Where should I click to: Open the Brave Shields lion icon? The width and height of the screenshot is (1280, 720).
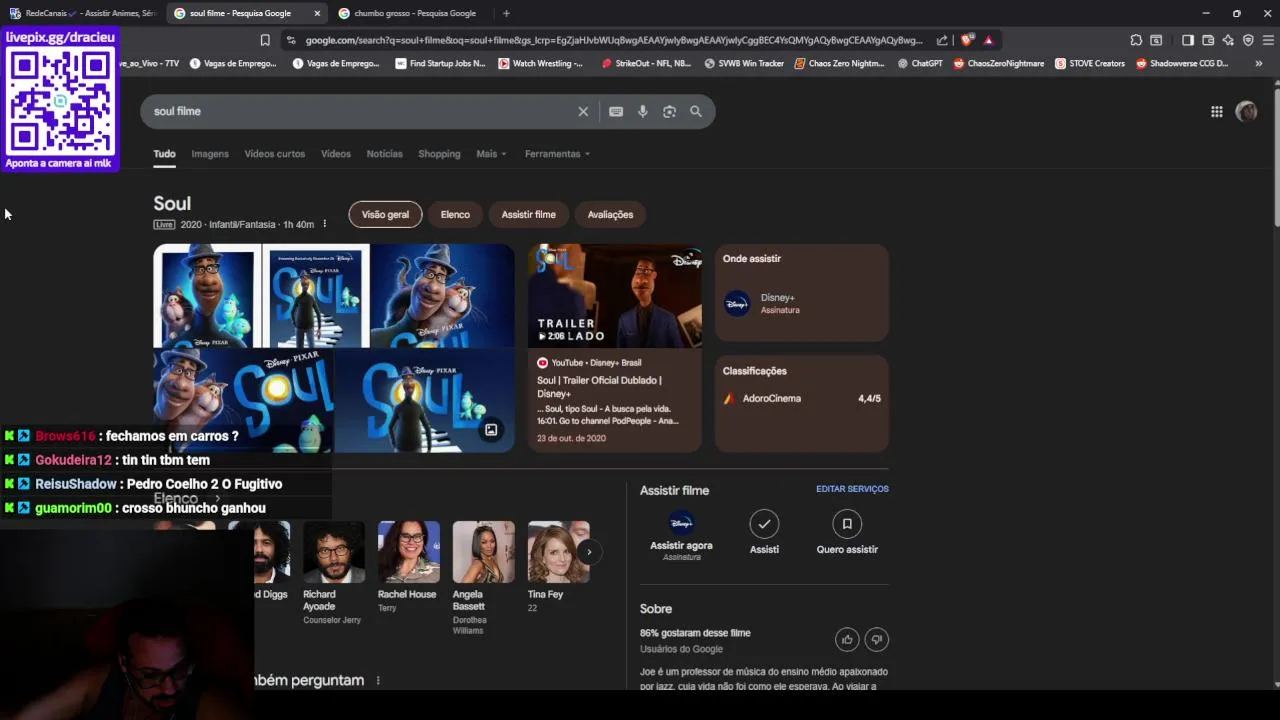(x=967, y=40)
